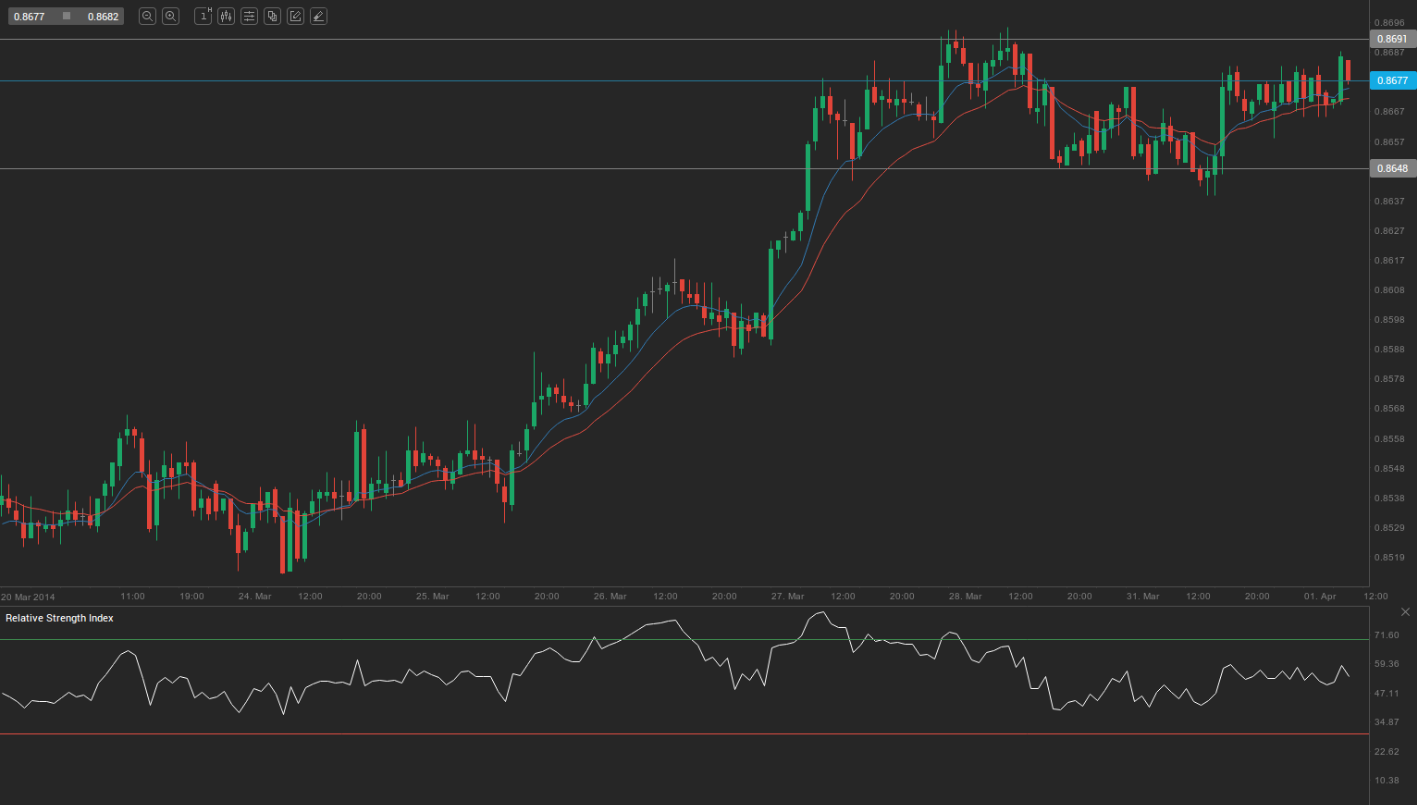Click the blue 0.8677 current price tag

click(1391, 80)
